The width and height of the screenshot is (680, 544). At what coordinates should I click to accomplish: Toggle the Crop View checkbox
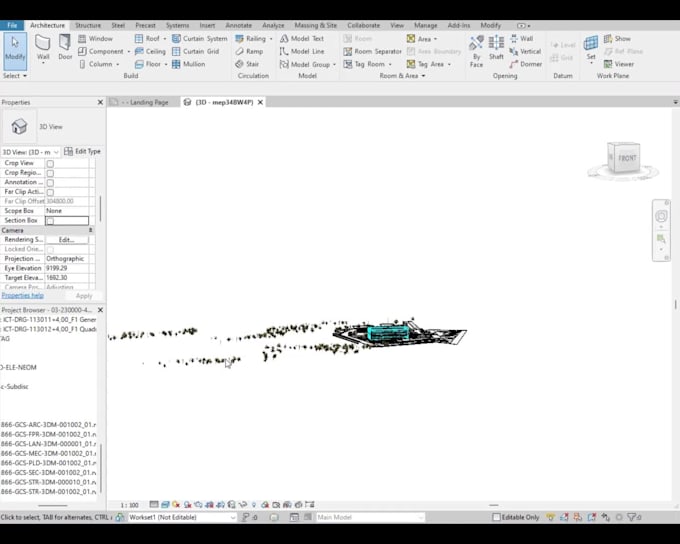50,164
